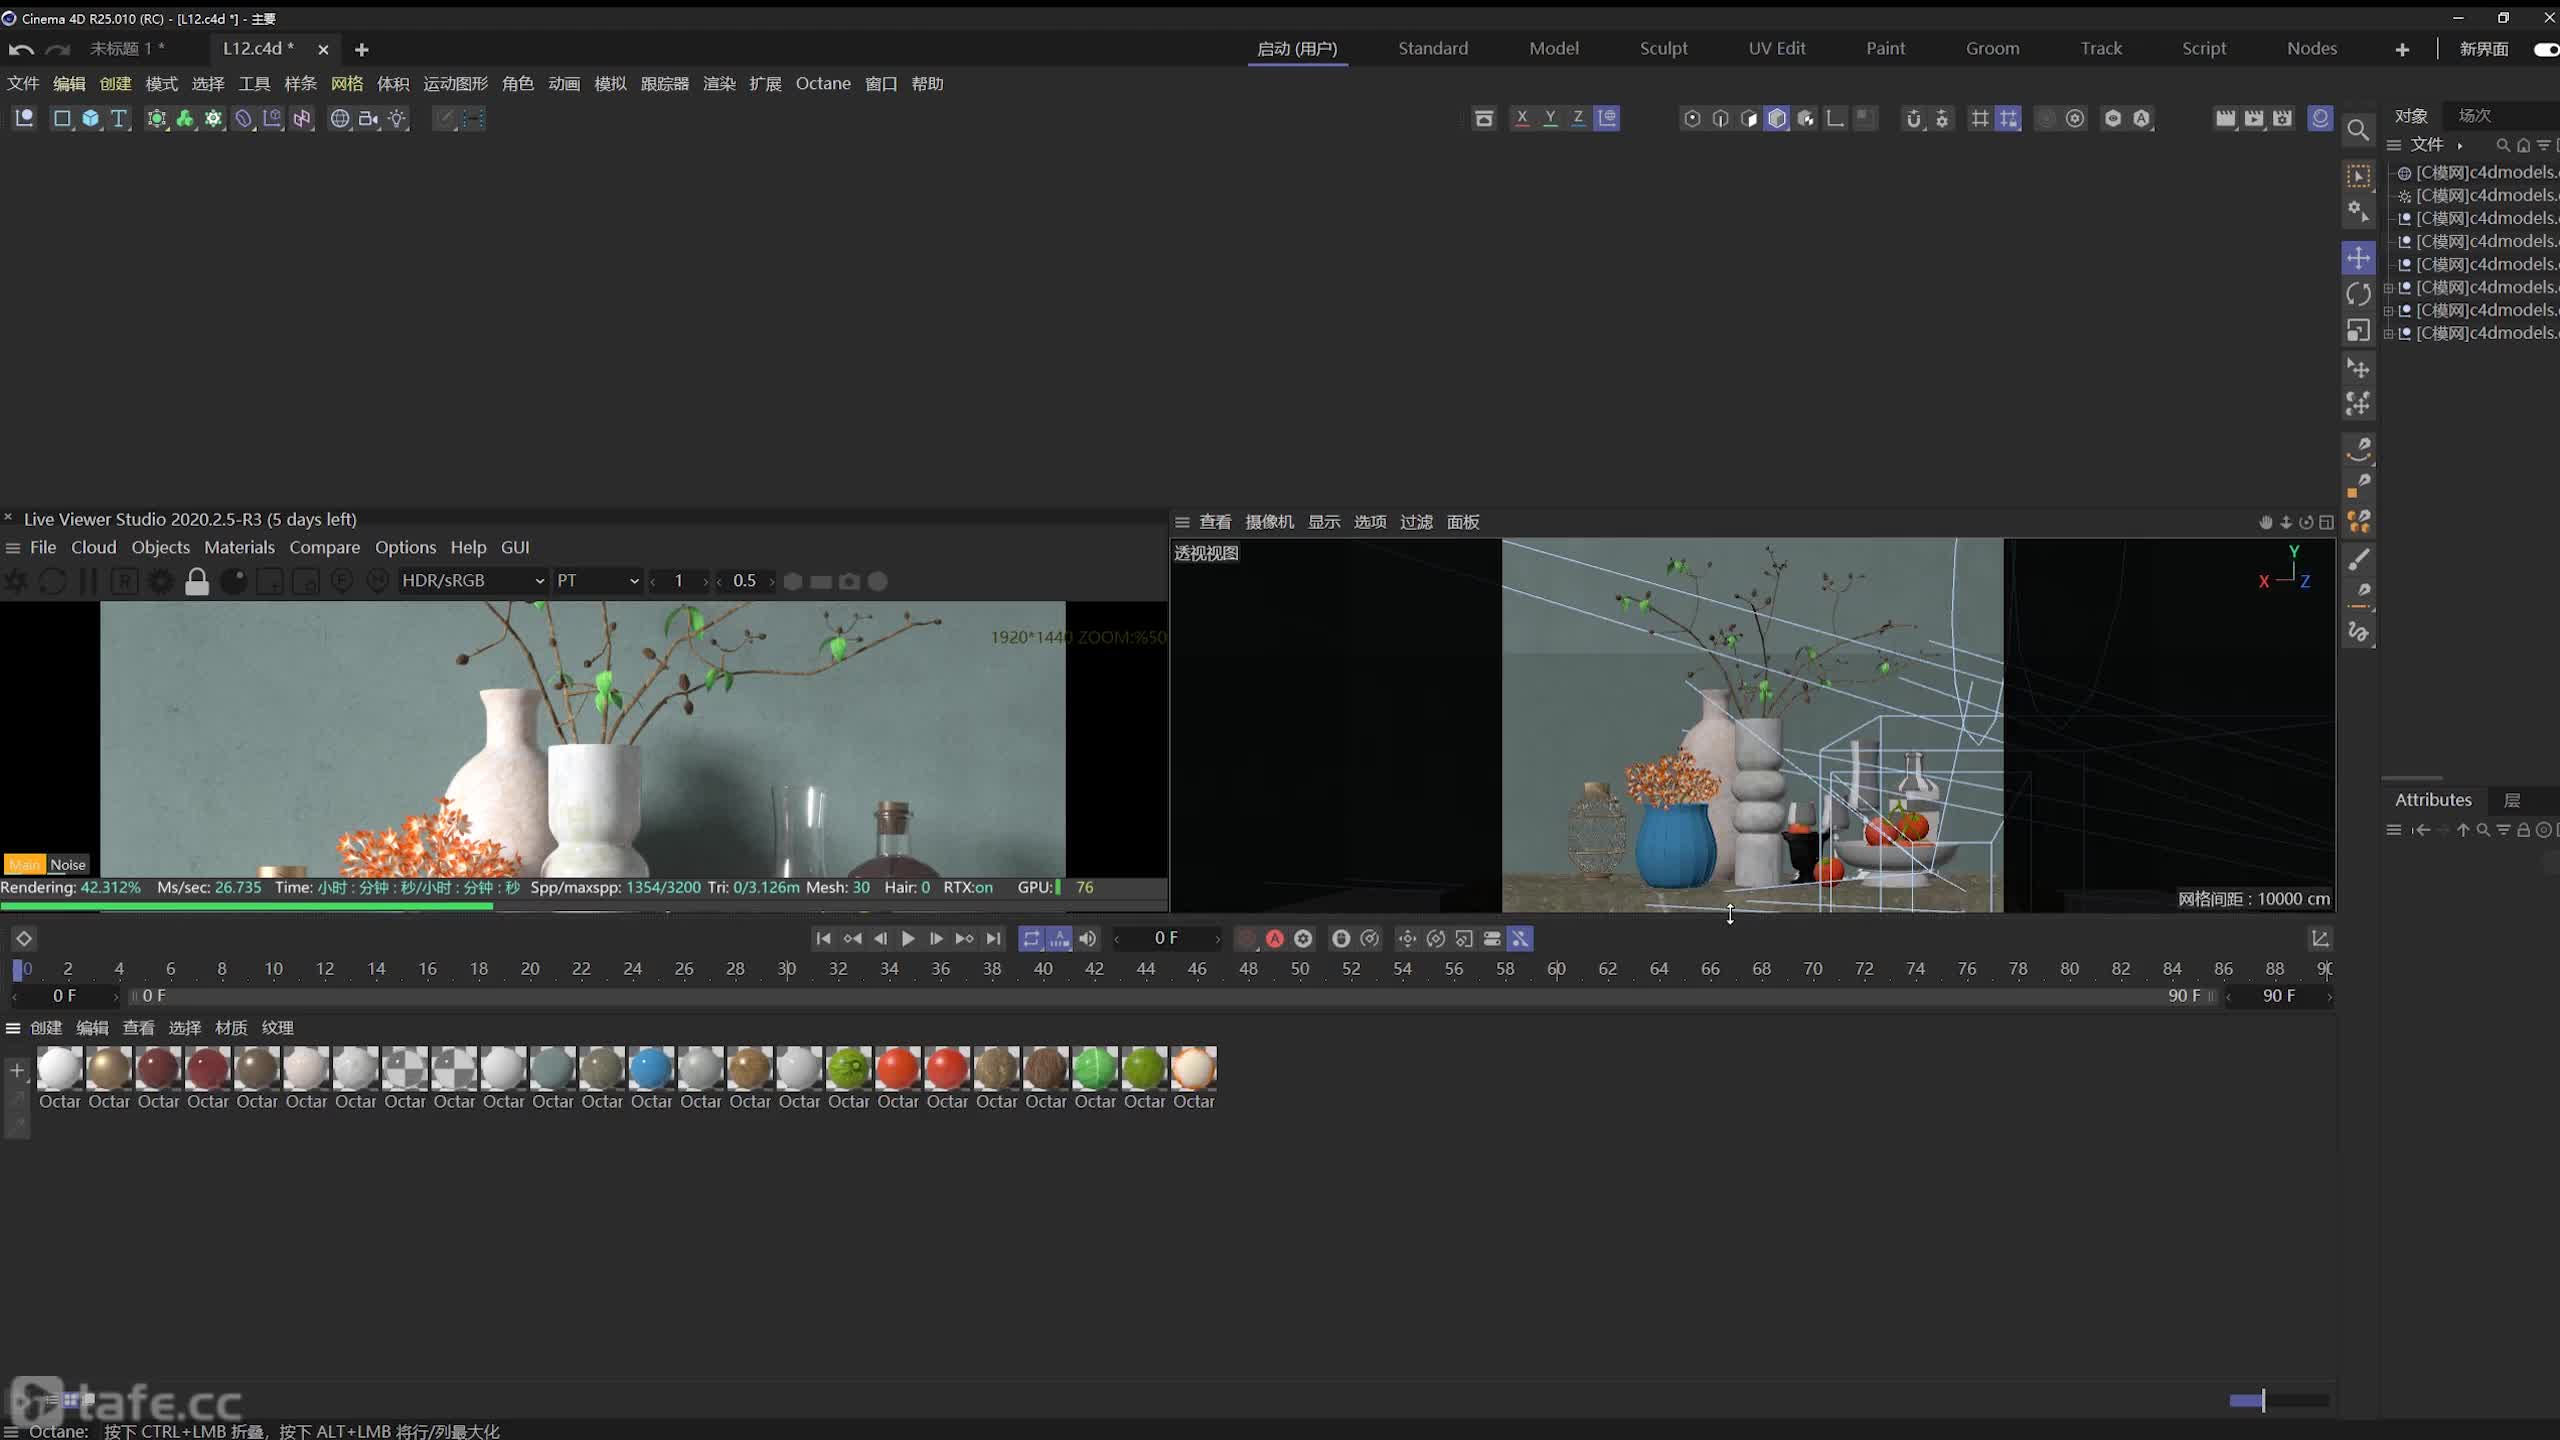The image size is (2560, 1440).
Task: Click frame 30 on the timeline ruler
Action: [787, 968]
